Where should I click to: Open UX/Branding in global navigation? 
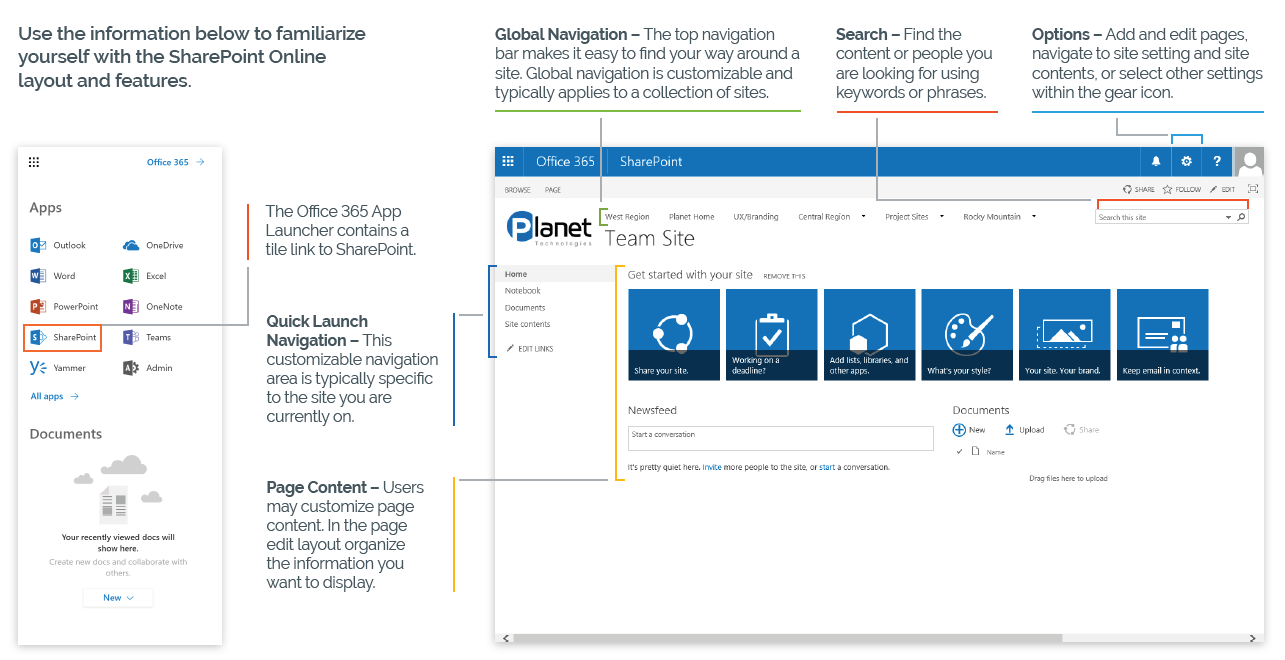(756, 216)
